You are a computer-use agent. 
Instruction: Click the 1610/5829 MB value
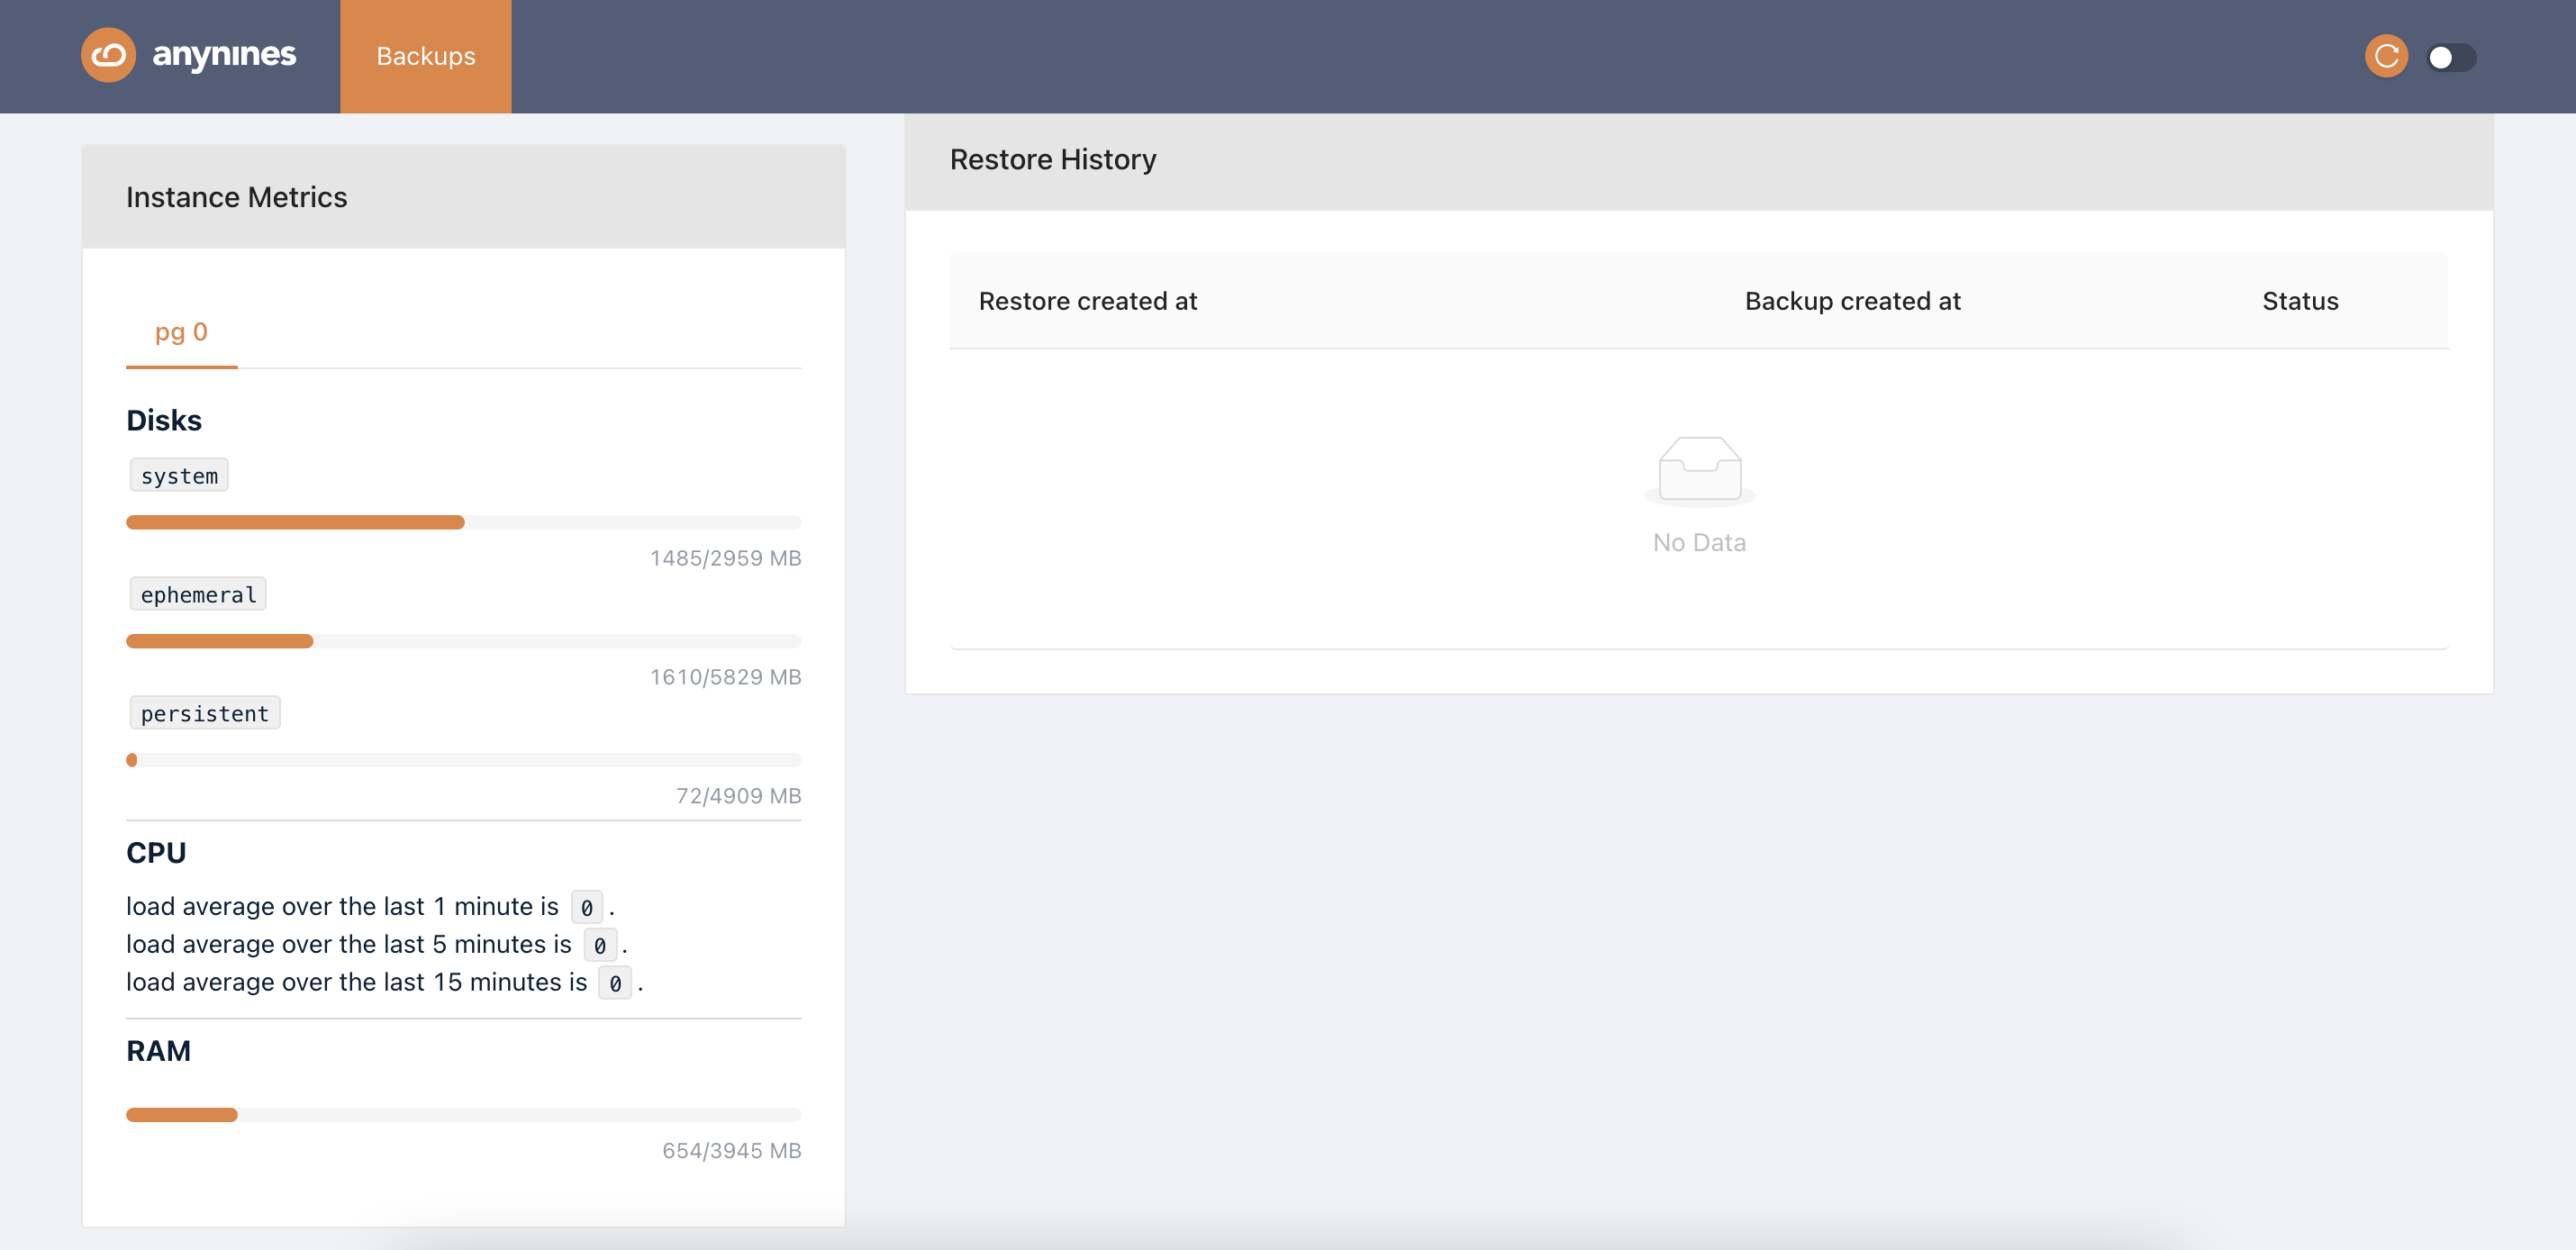[x=726, y=677]
